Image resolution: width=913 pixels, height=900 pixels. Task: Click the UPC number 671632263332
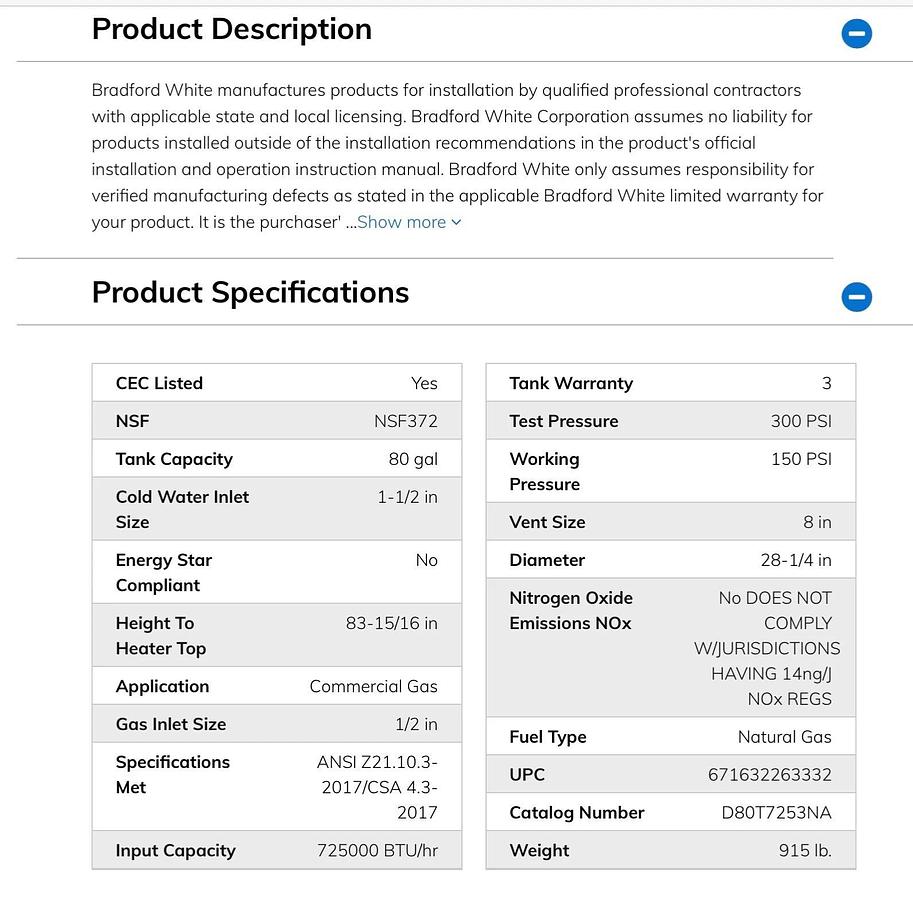click(769, 775)
